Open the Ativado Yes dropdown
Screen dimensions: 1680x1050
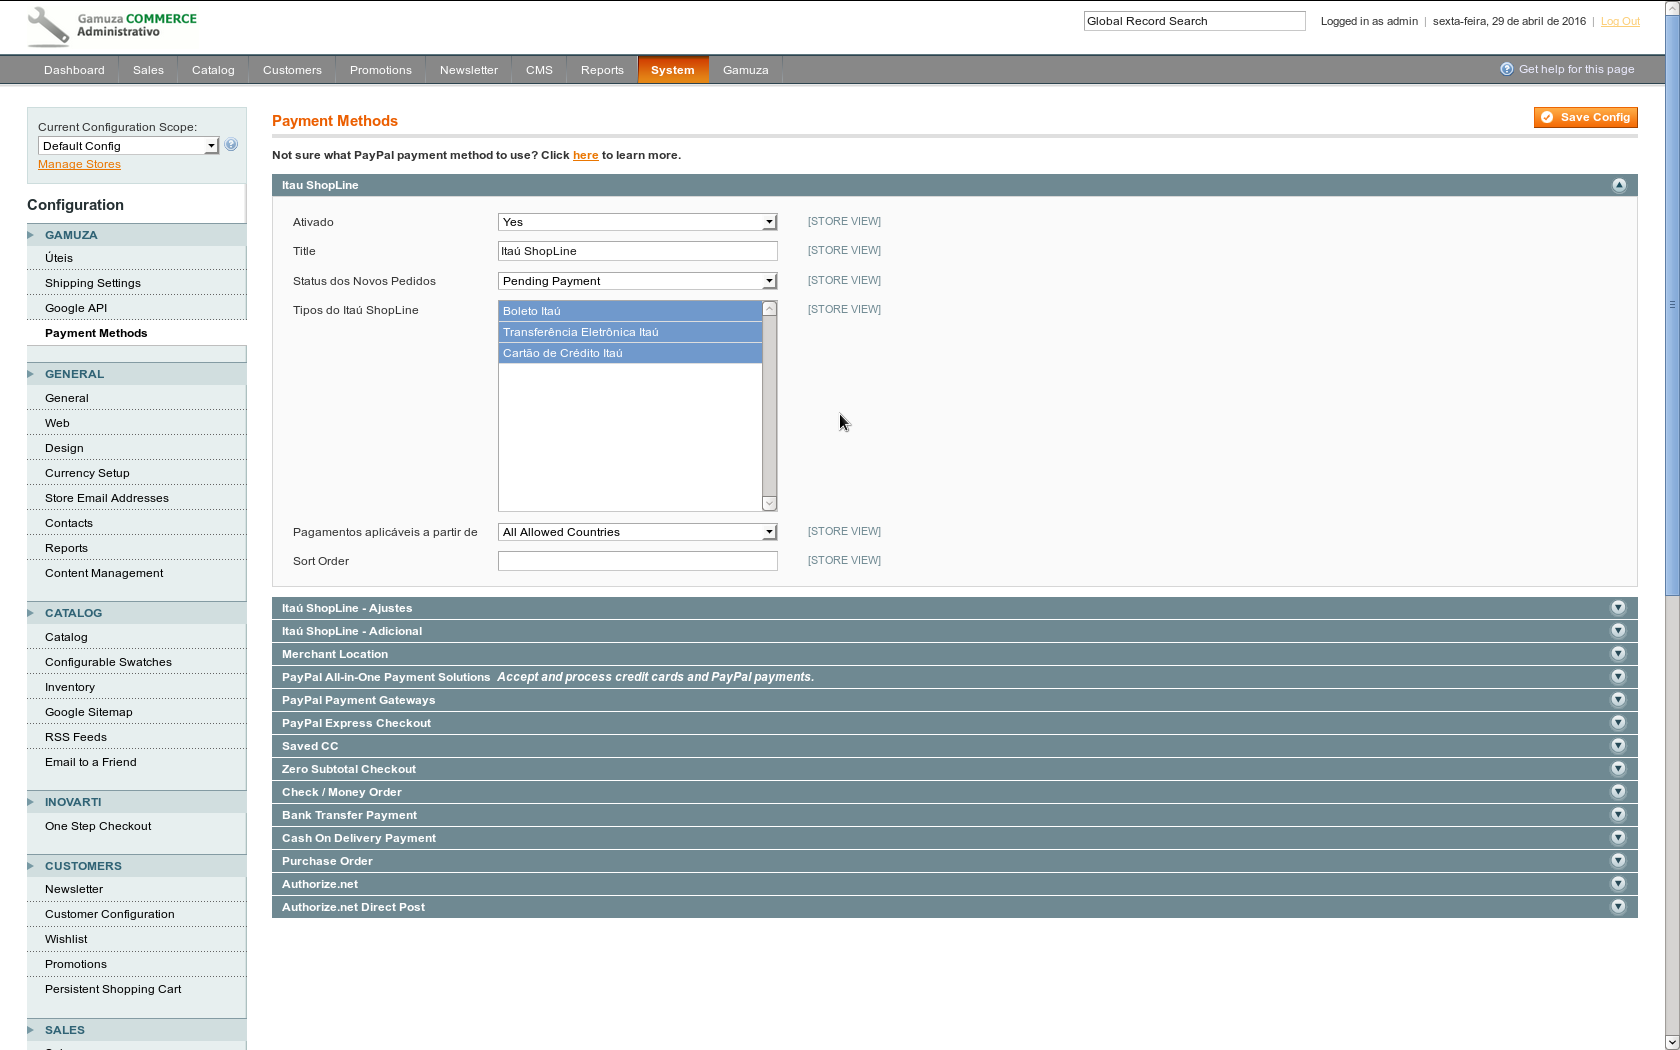tap(637, 222)
